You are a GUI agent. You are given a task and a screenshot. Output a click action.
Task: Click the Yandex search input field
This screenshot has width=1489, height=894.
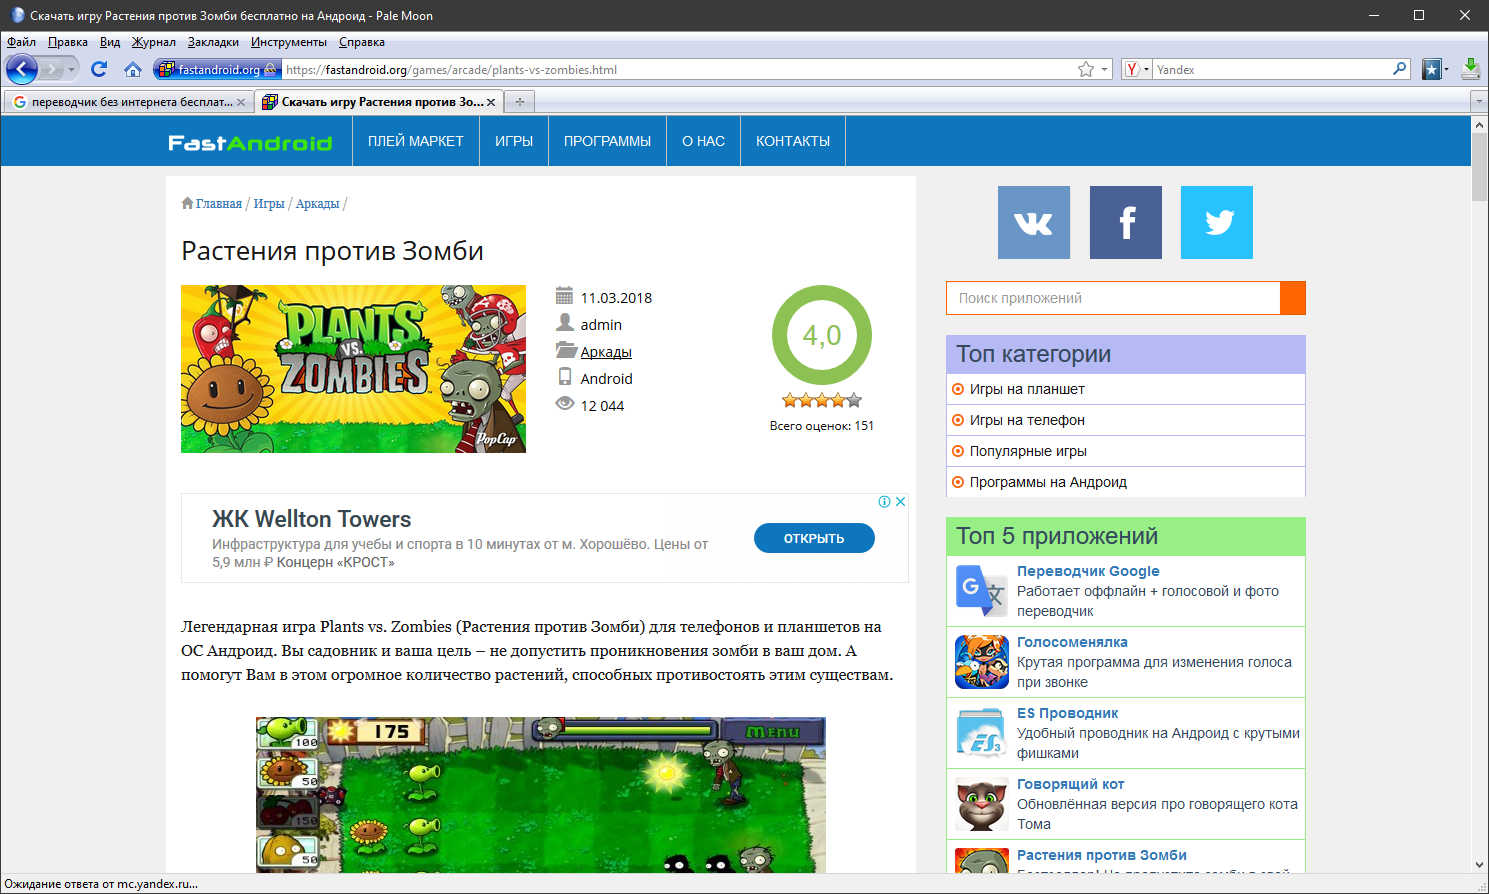[1272, 69]
